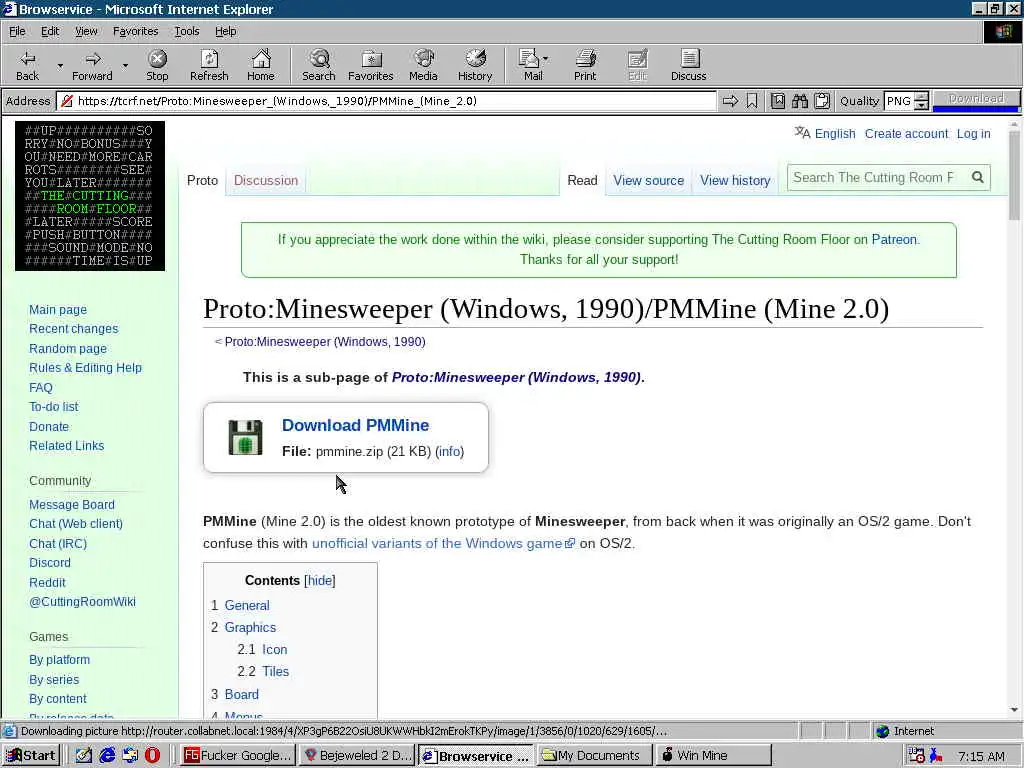Switch to My Documents taskbar window

(x=594, y=755)
